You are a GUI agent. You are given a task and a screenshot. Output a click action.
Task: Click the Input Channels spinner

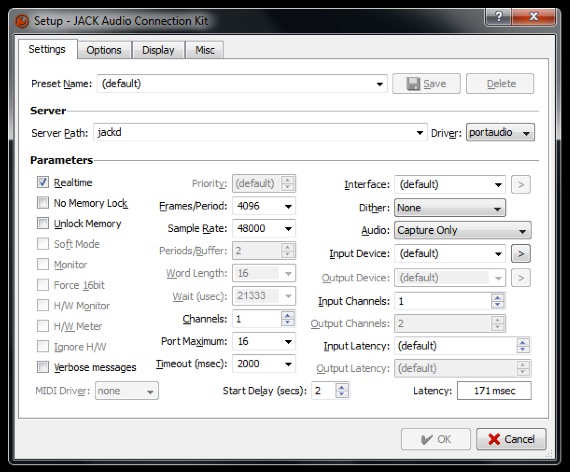(450, 301)
